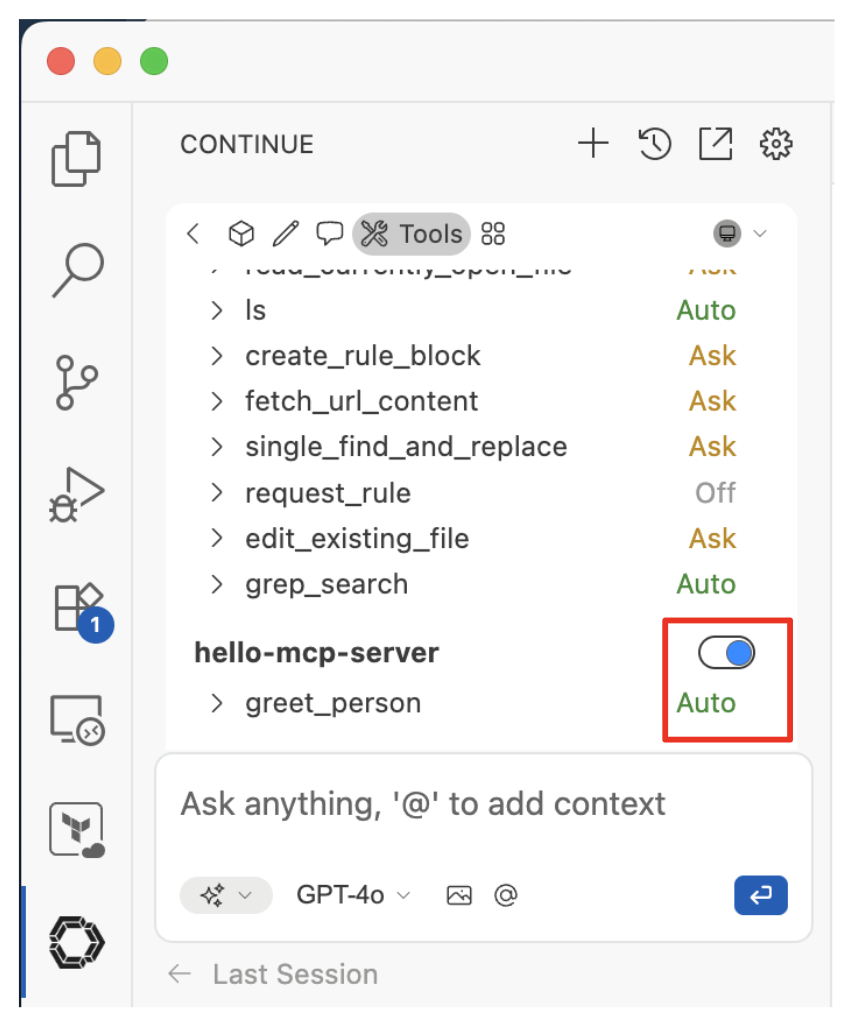Select the single_find_and_replace tool name

(406, 447)
